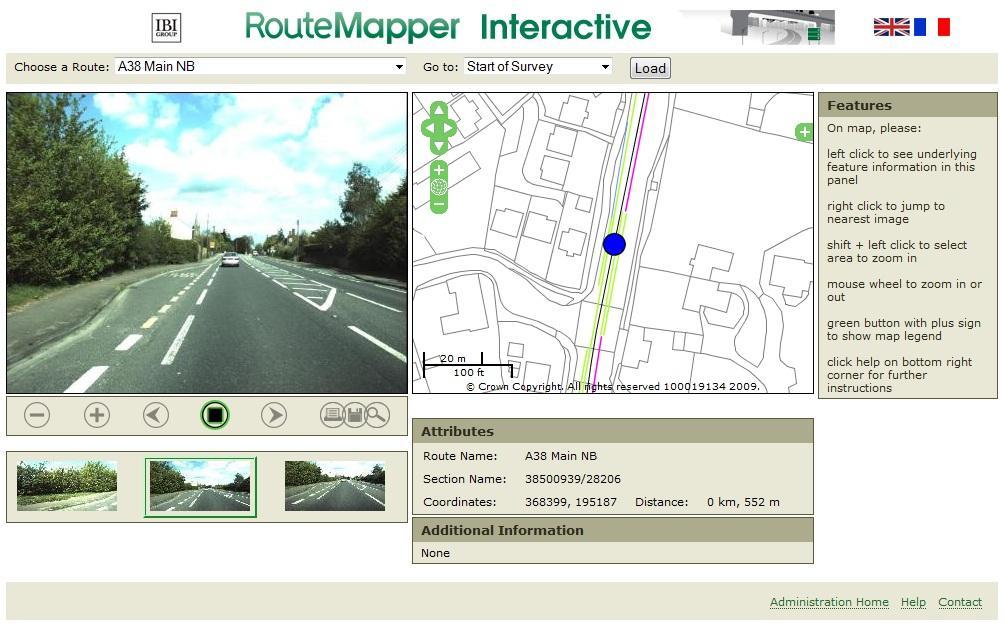
Task: Click the Additional Information panel header
Action: 613,530
